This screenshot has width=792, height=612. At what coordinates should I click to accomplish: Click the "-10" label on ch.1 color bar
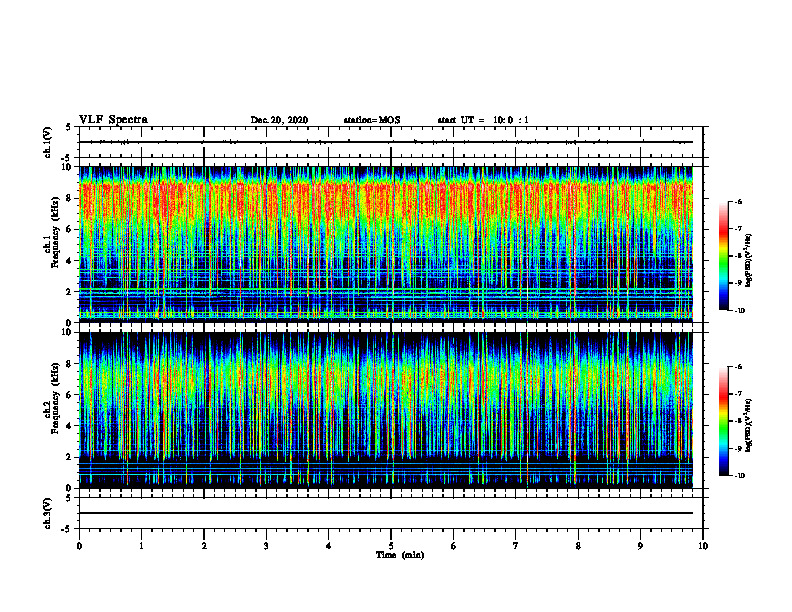point(739,311)
